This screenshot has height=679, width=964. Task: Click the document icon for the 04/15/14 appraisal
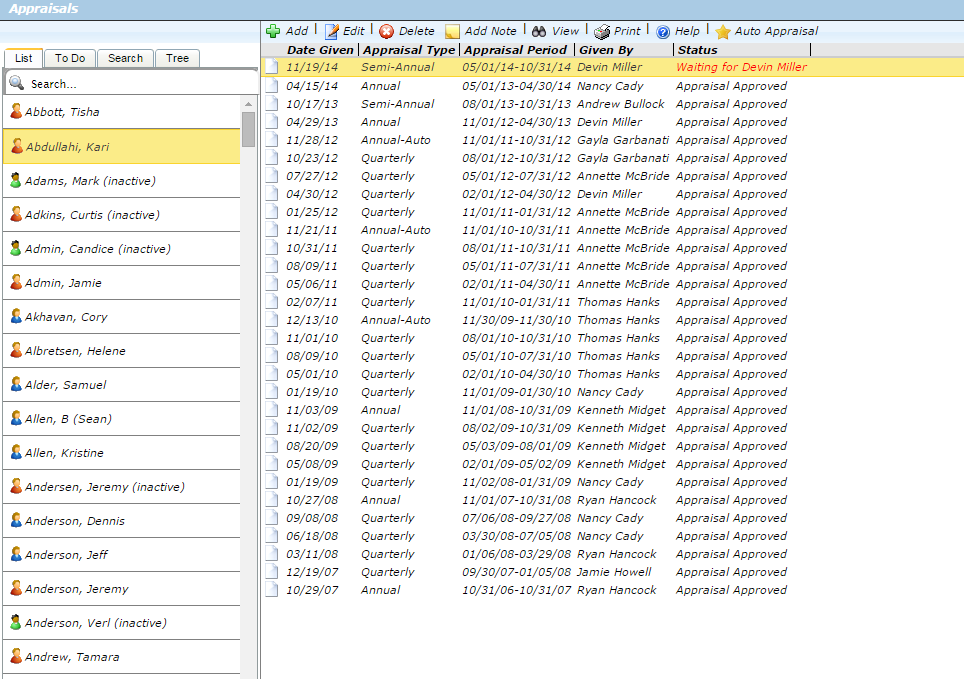(272, 86)
